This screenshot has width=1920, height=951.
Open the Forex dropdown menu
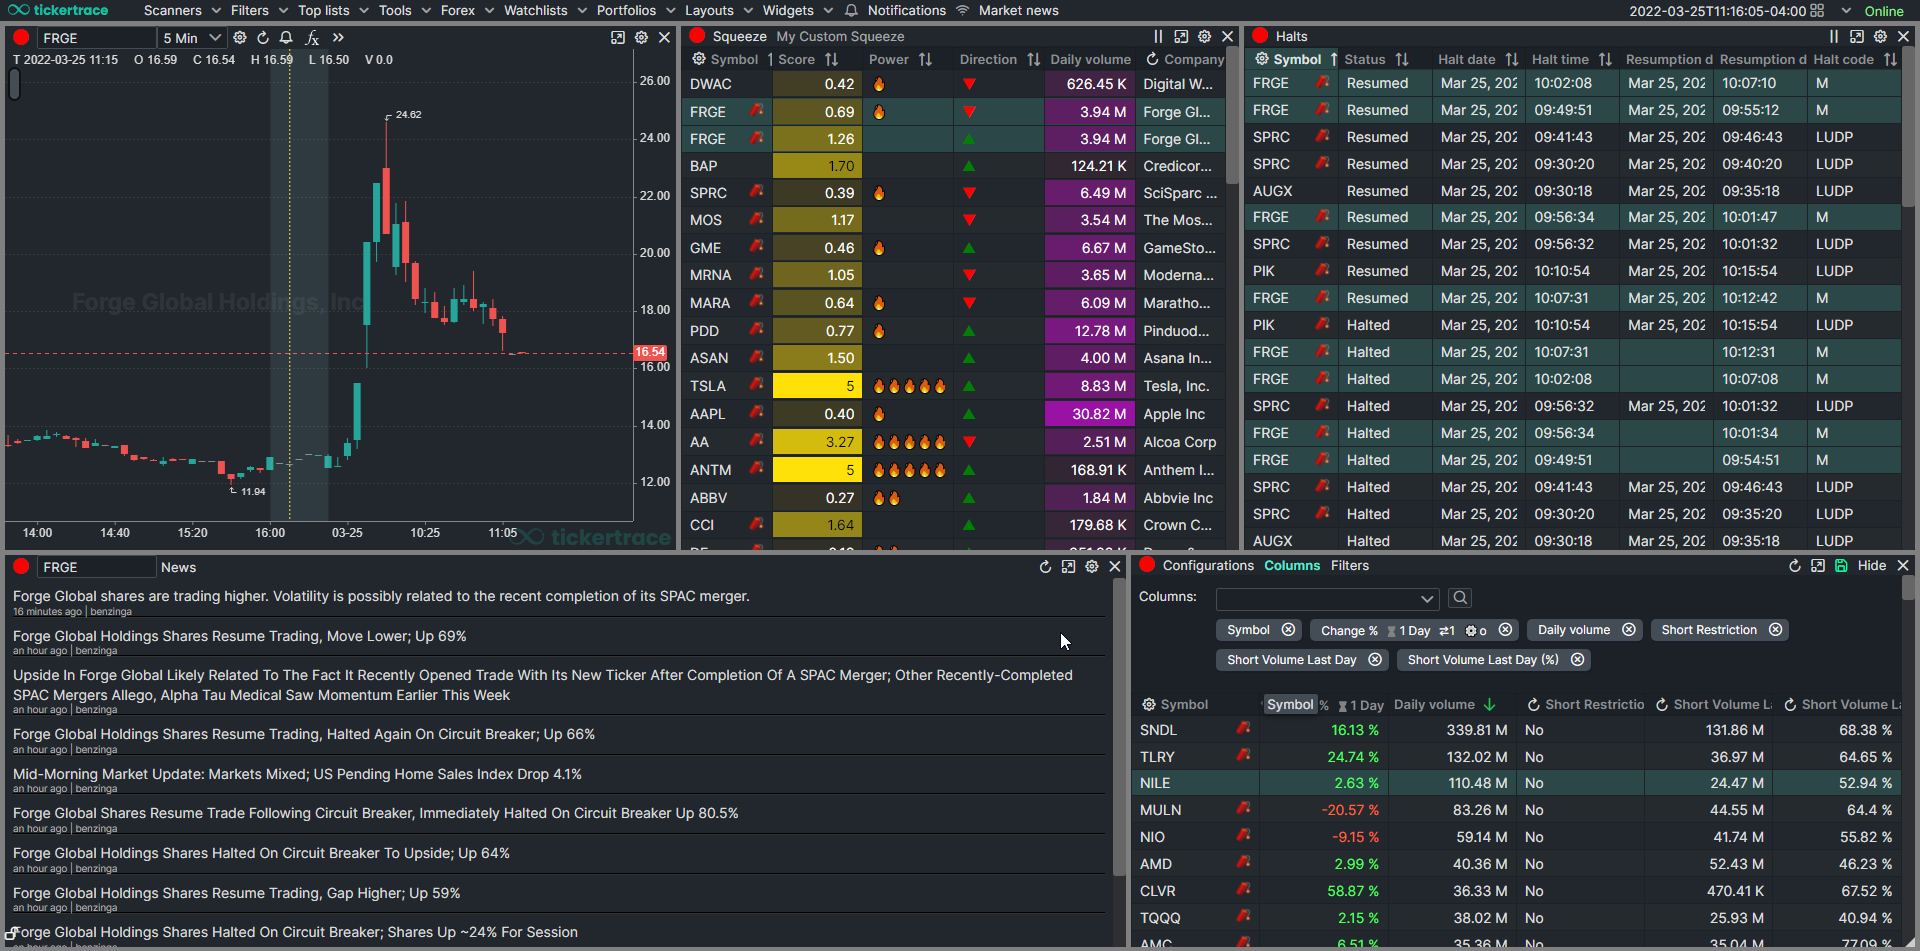point(467,11)
